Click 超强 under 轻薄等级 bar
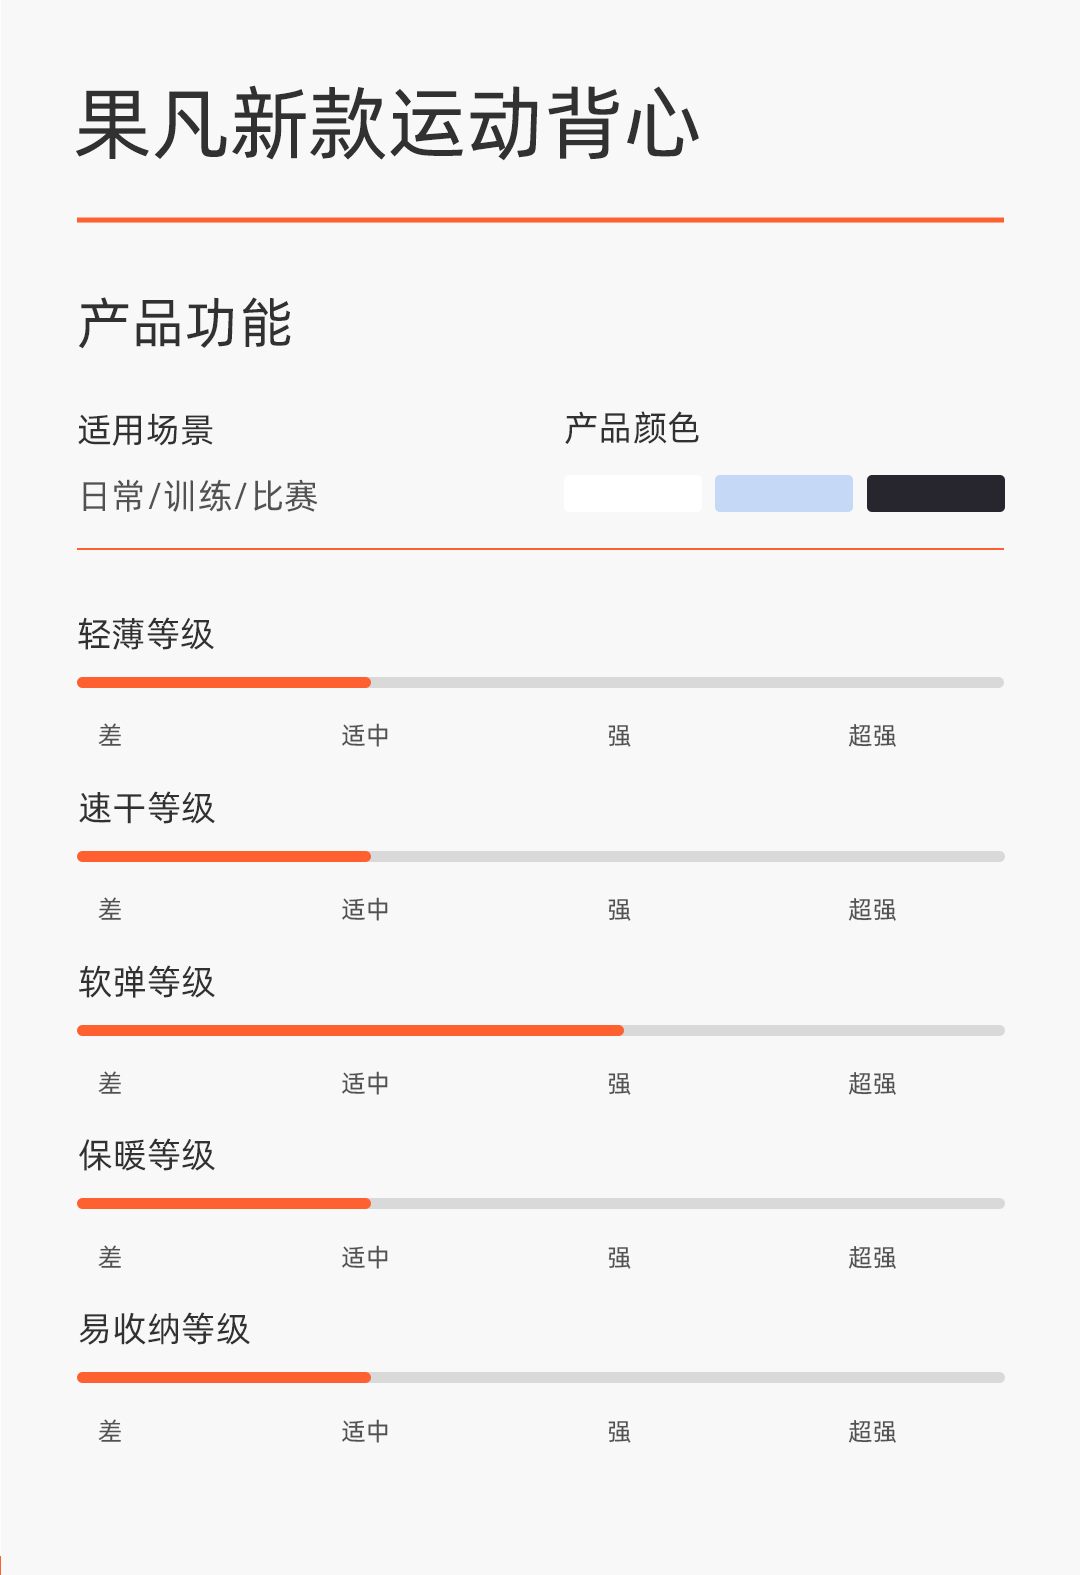The width and height of the screenshot is (1080, 1575). click(x=872, y=736)
